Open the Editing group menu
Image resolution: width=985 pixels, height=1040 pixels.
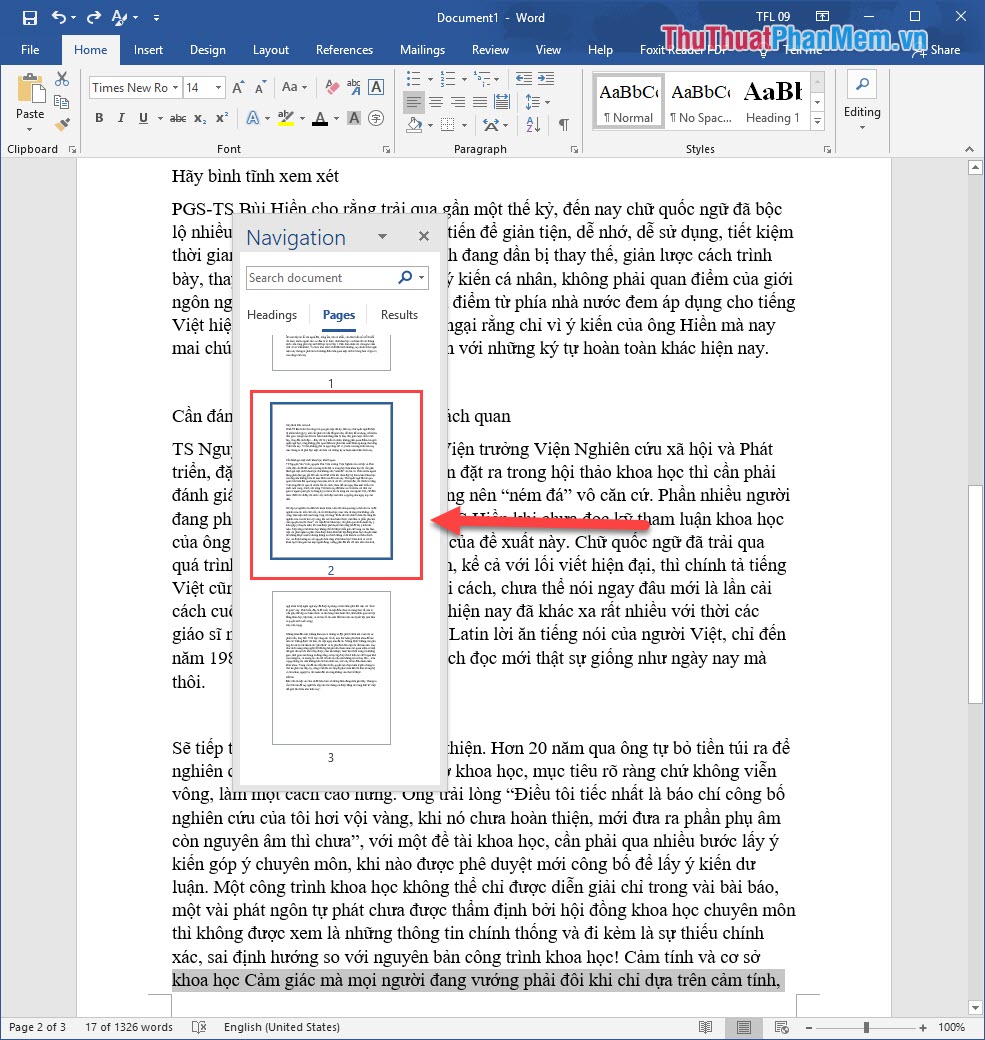(x=862, y=101)
